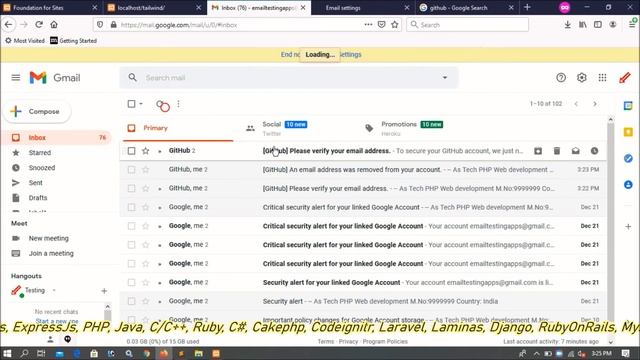The height and width of the screenshot is (360, 640).
Task: Open the Firefox page actions three dots
Action: click(368, 24)
